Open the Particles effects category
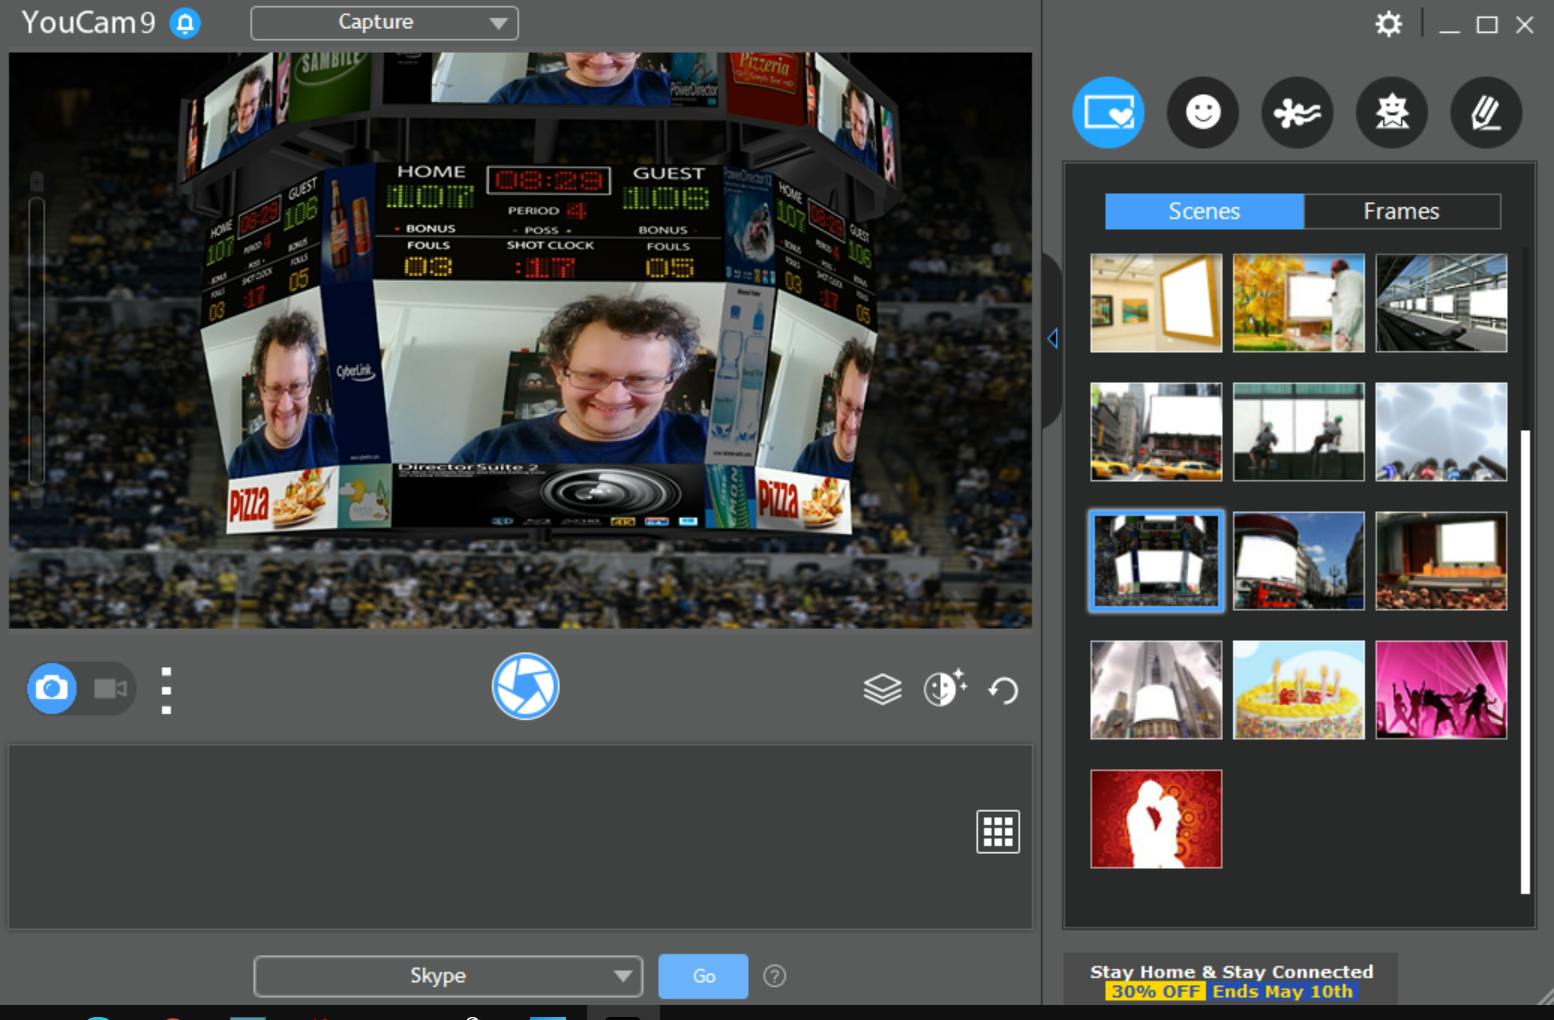 point(1297,112)
